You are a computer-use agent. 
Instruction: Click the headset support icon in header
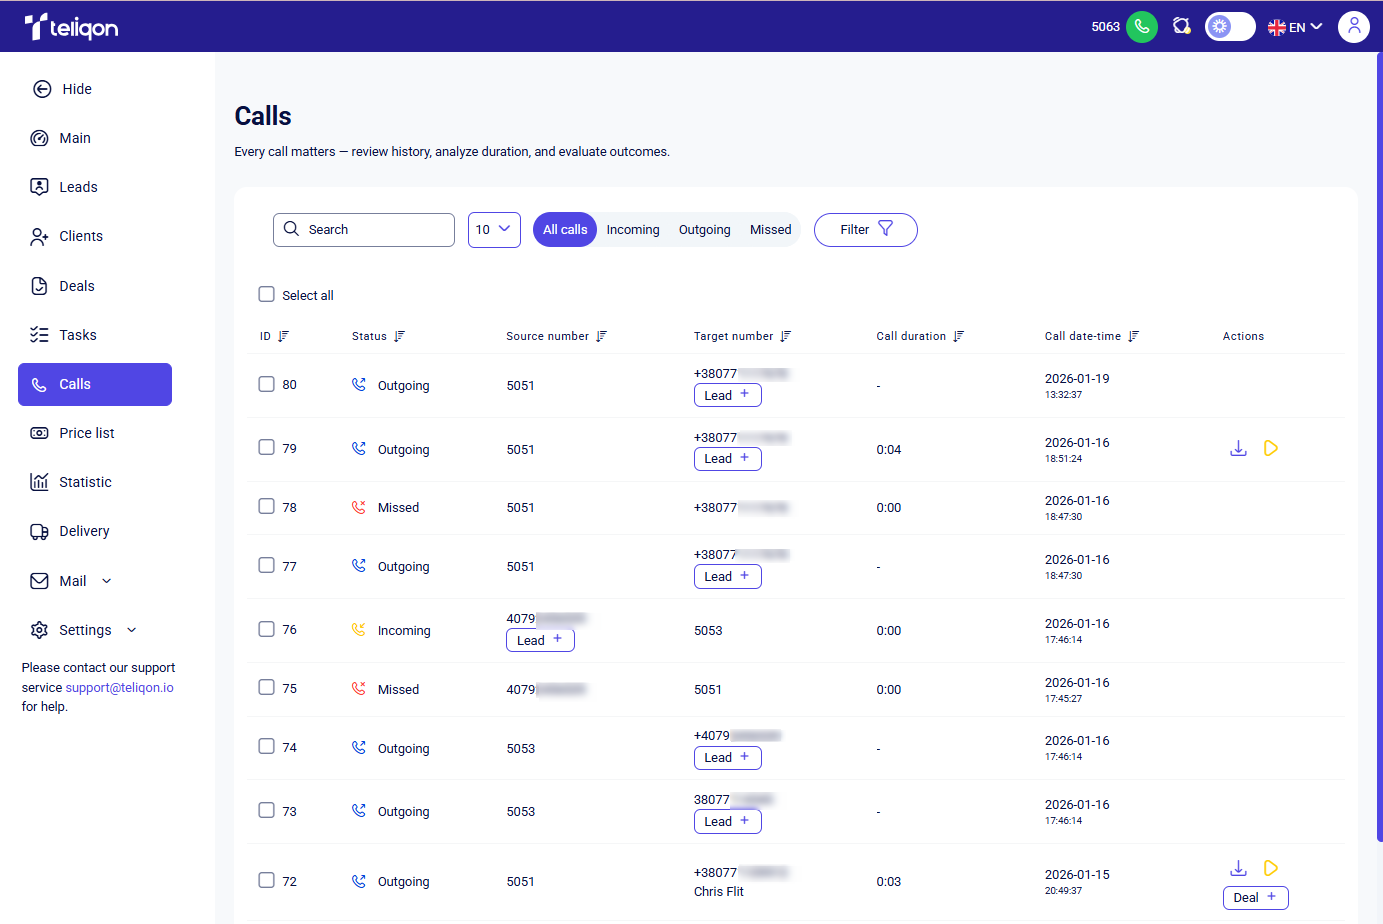pos(1181,27)
